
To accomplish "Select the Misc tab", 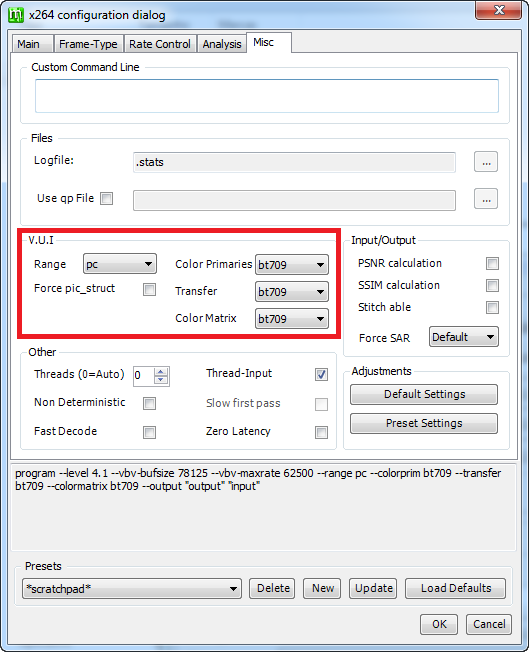I will pos(269,42).
